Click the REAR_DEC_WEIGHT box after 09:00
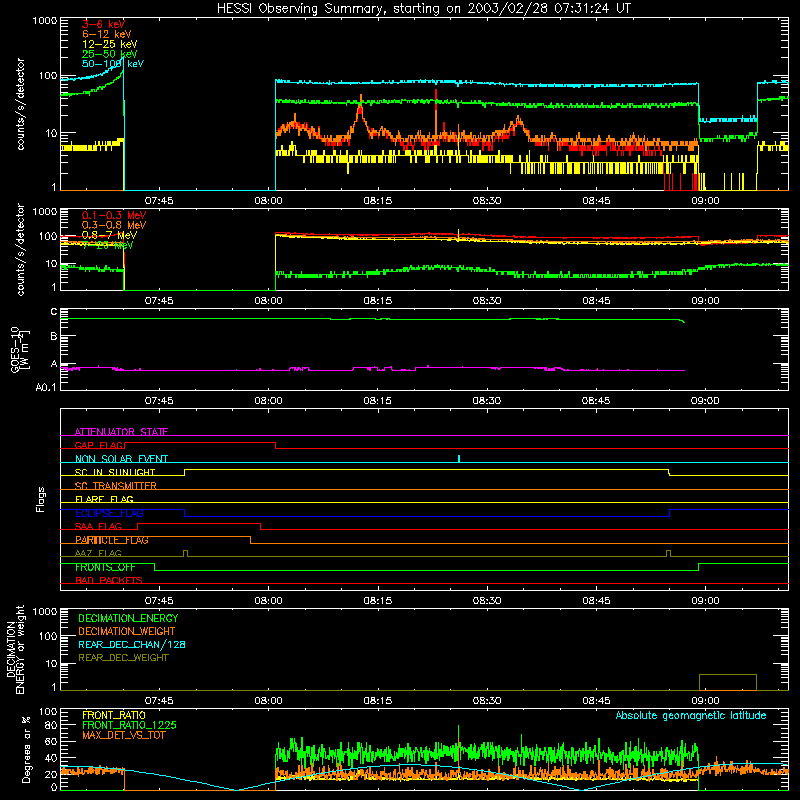 coord(728,682)
